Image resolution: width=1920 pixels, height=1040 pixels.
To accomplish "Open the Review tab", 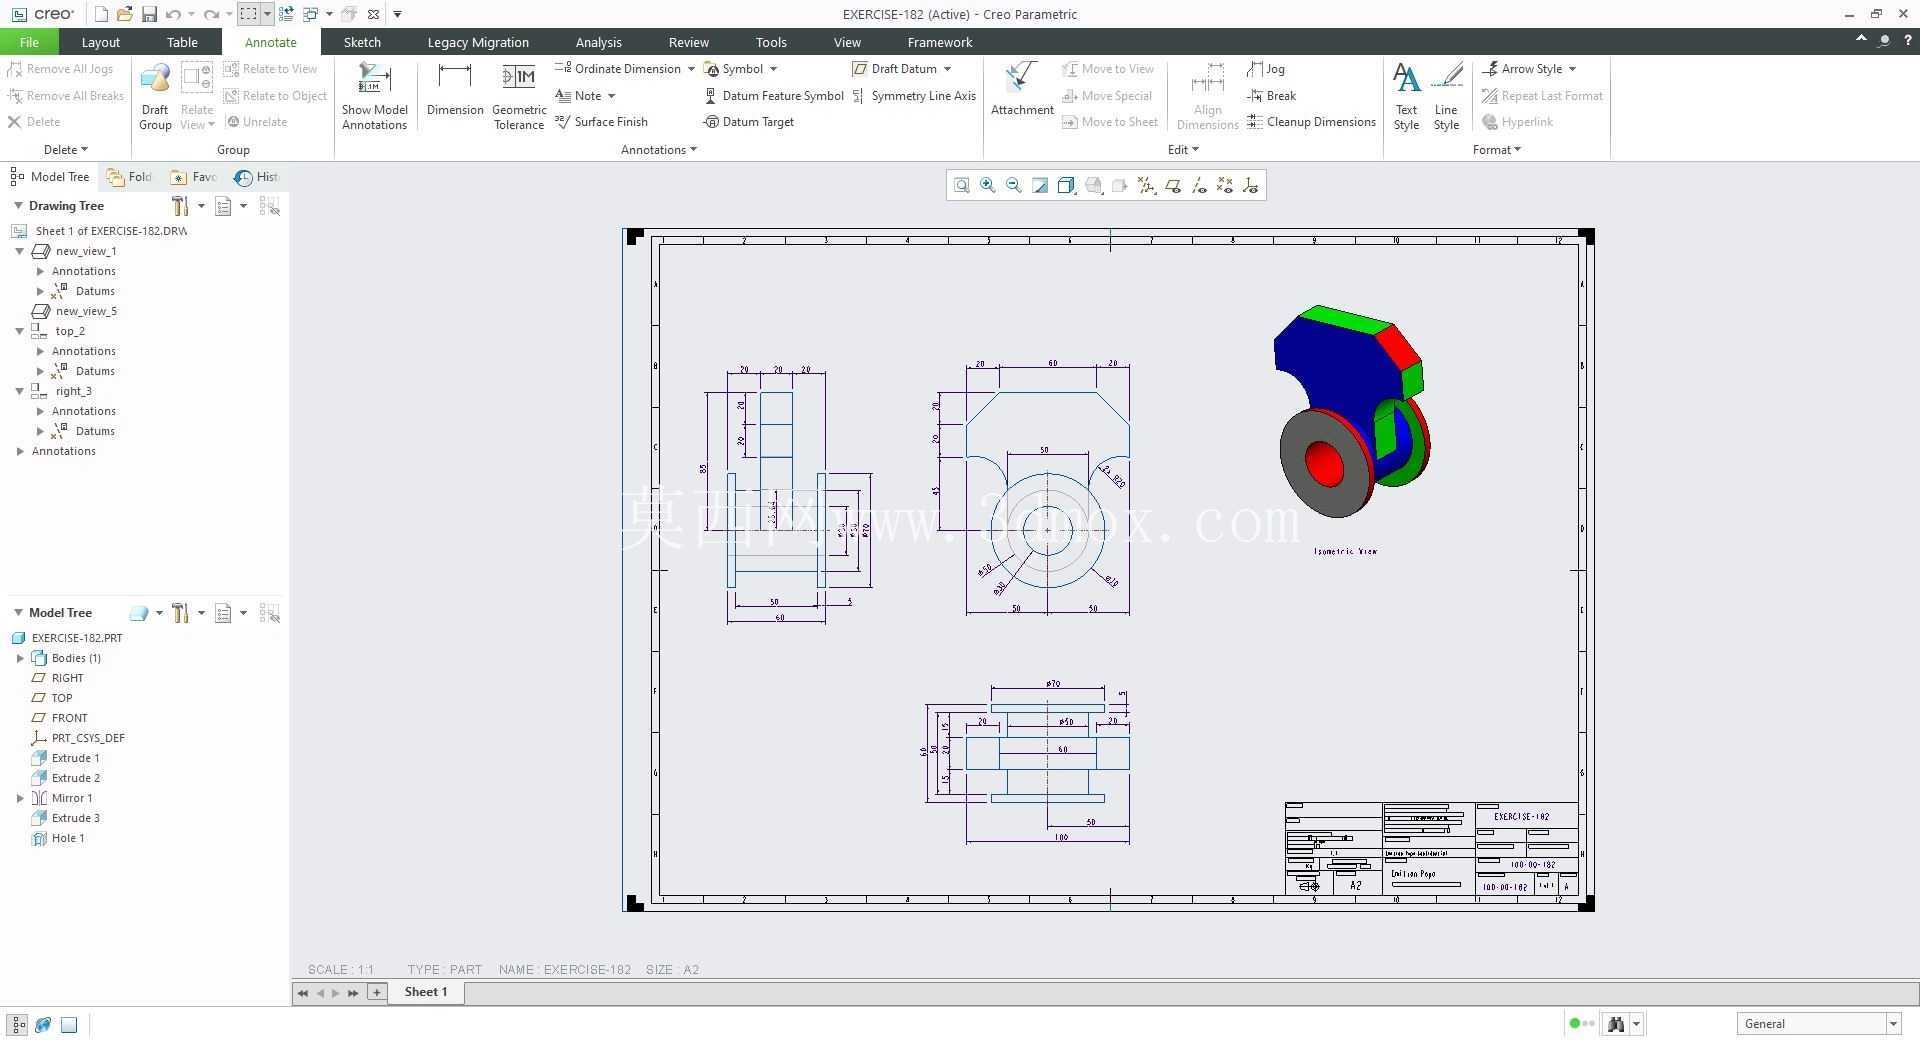I will pos(688,42).
